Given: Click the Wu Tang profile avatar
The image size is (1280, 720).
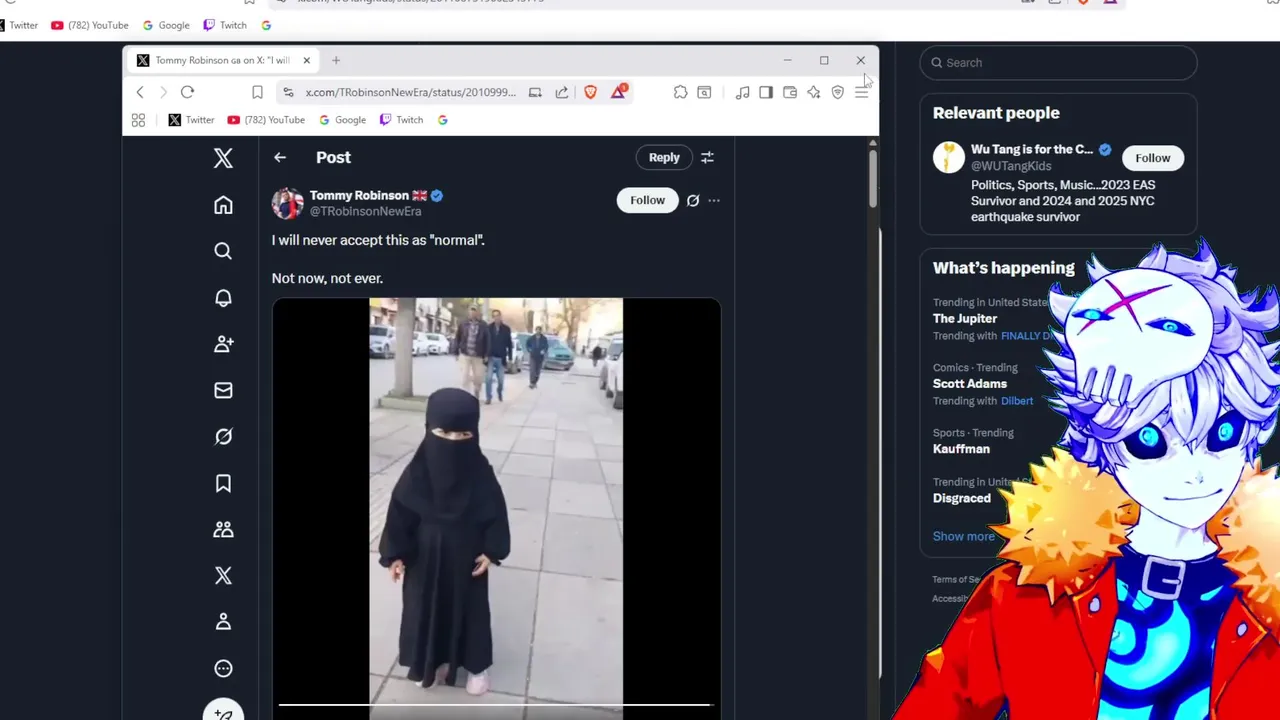Looking at the screenshot, I should pyautogui.click(x=949, y=157).
